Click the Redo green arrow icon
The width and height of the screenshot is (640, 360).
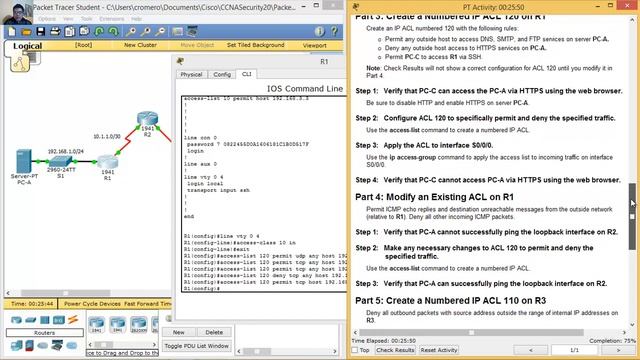[x=113, y=31]
